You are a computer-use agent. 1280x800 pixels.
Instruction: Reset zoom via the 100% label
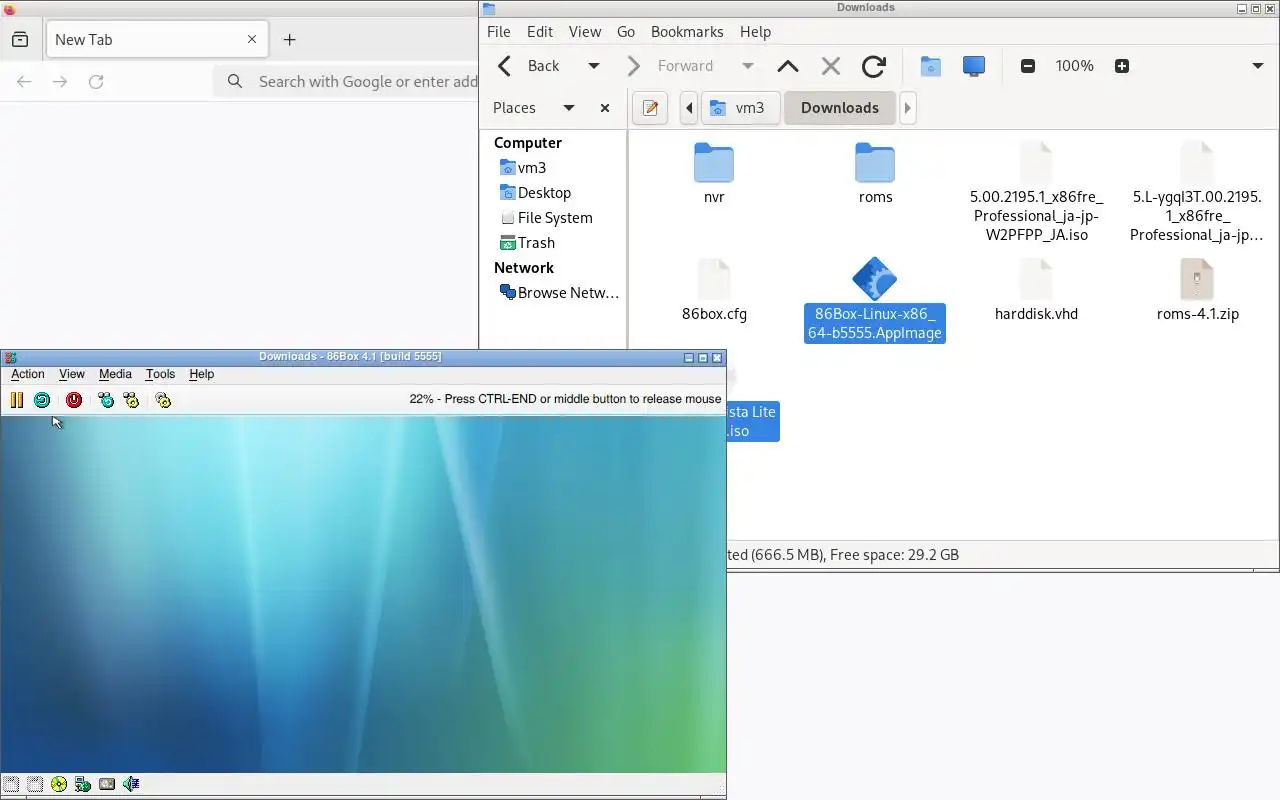pyautogui.click(x=1075, y=66)
